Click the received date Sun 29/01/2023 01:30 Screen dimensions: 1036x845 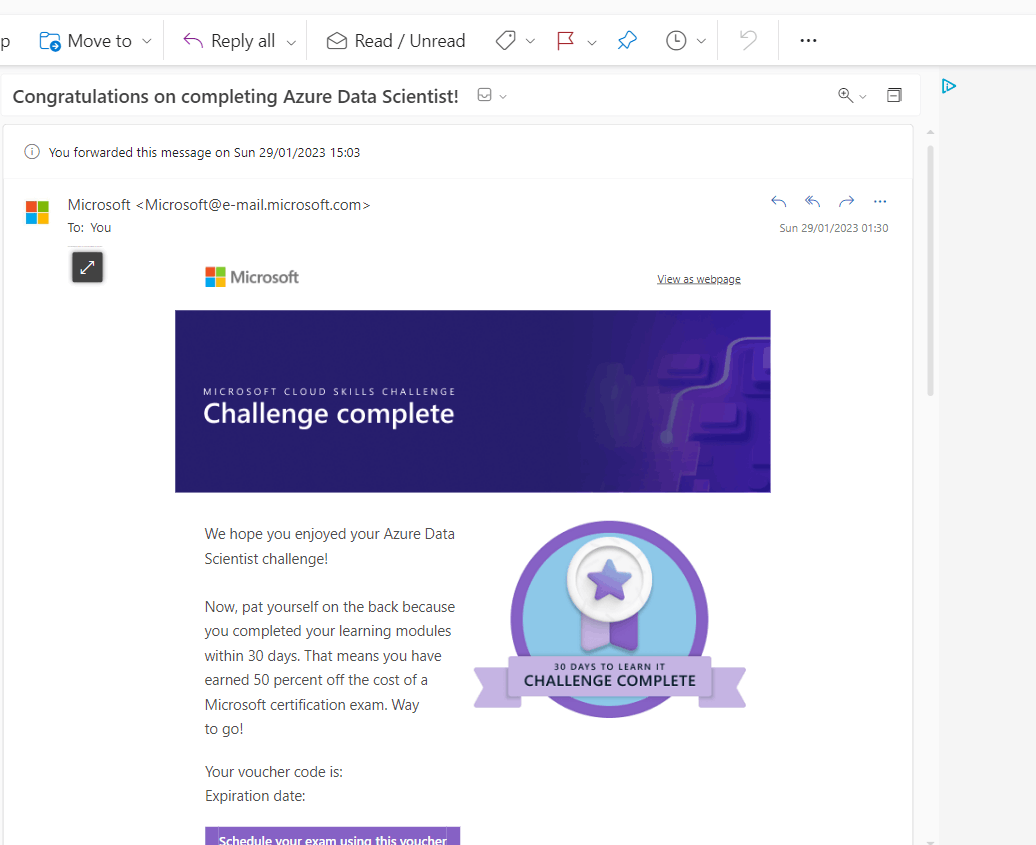(833, 228)
